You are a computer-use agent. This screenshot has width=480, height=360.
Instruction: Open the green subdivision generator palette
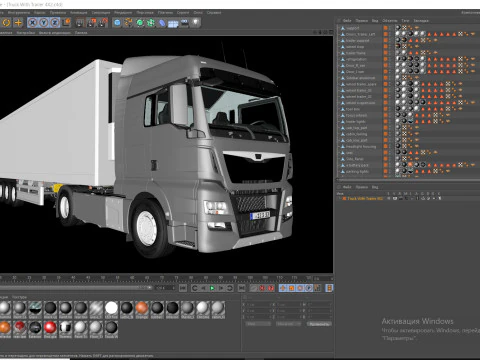point(140,23)
